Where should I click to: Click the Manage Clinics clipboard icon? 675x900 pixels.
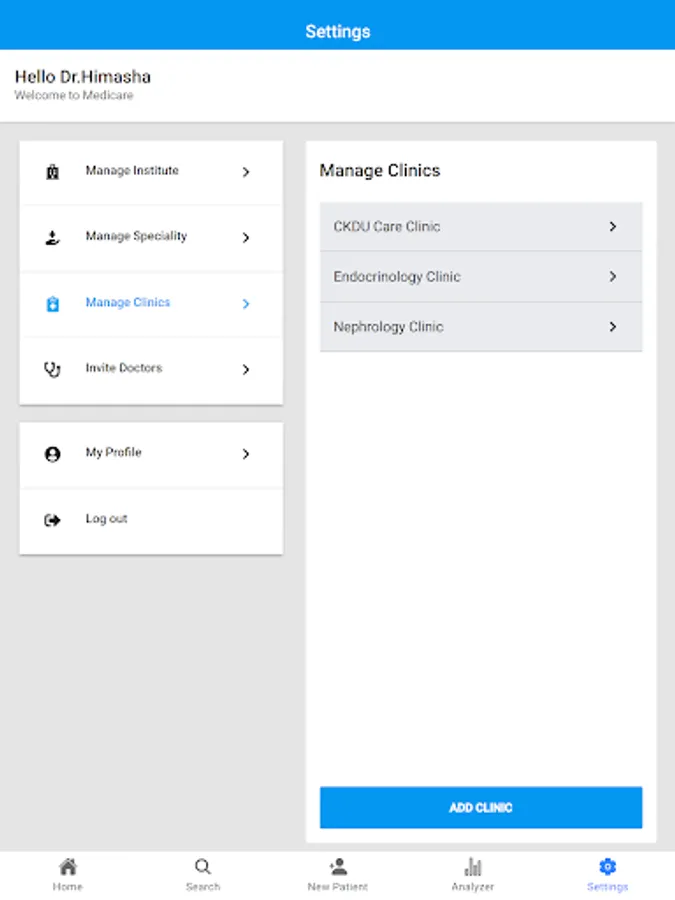pos(53,304)
